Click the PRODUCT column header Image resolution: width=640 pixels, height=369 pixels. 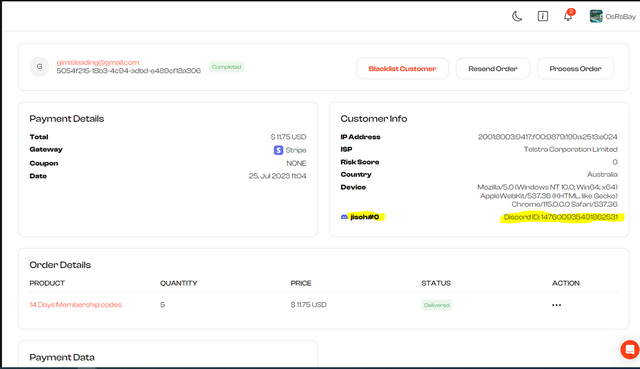point(47,283)
